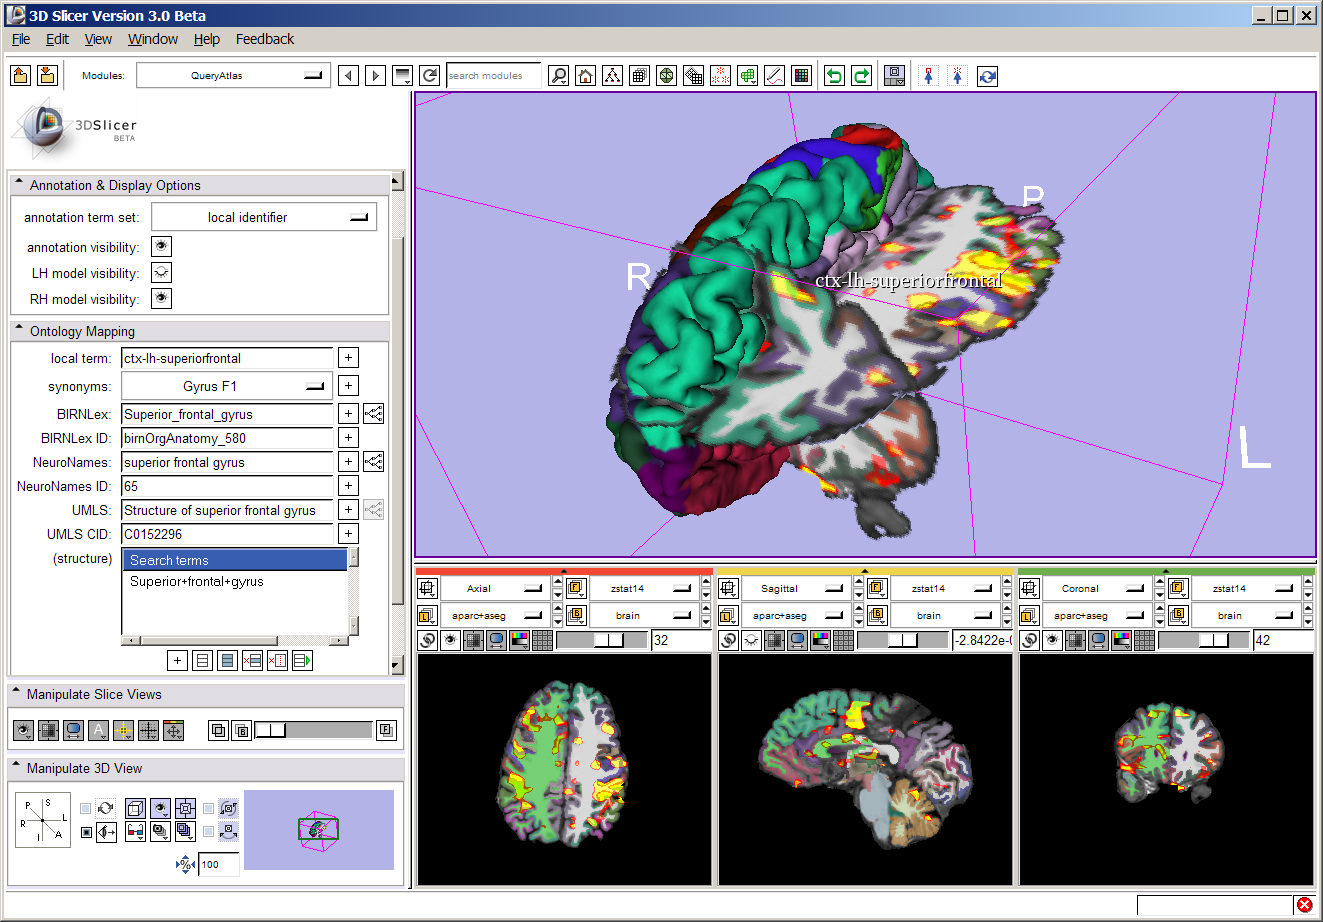
Task: Click the load scene icon in toolbar
Action: point(20,76)
